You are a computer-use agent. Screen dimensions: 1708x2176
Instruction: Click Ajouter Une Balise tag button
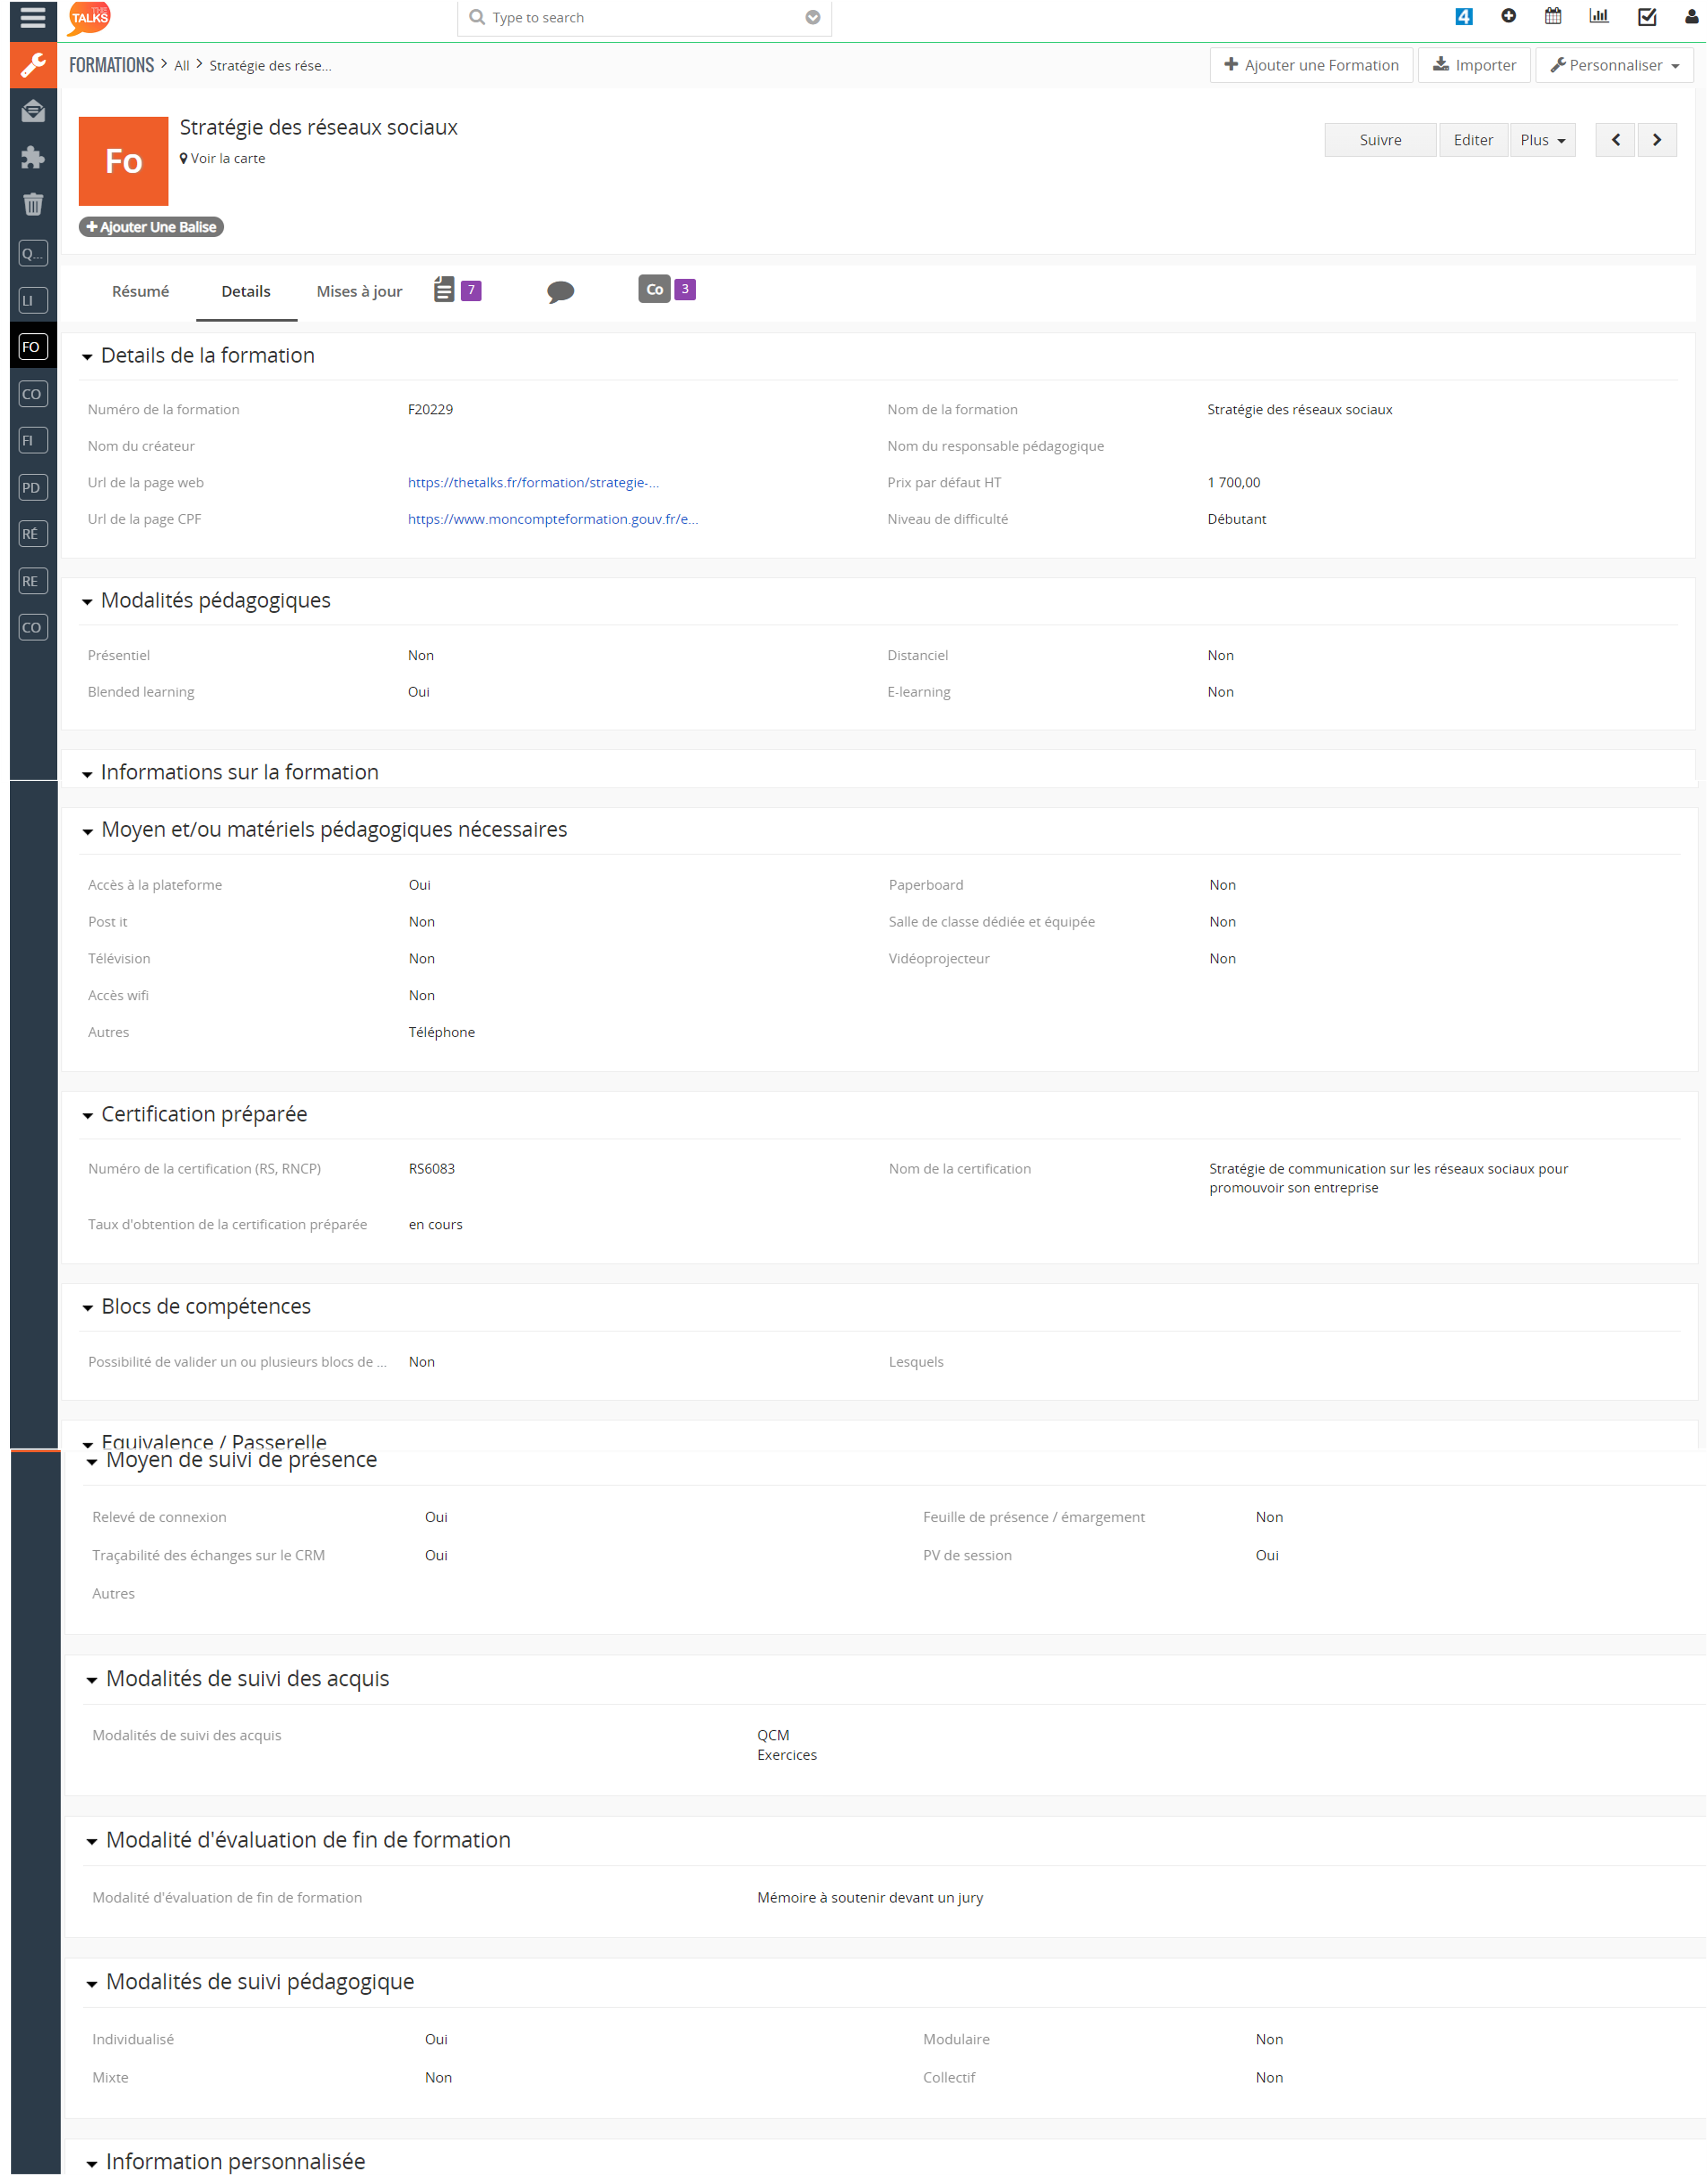click(x=151, y=227)
